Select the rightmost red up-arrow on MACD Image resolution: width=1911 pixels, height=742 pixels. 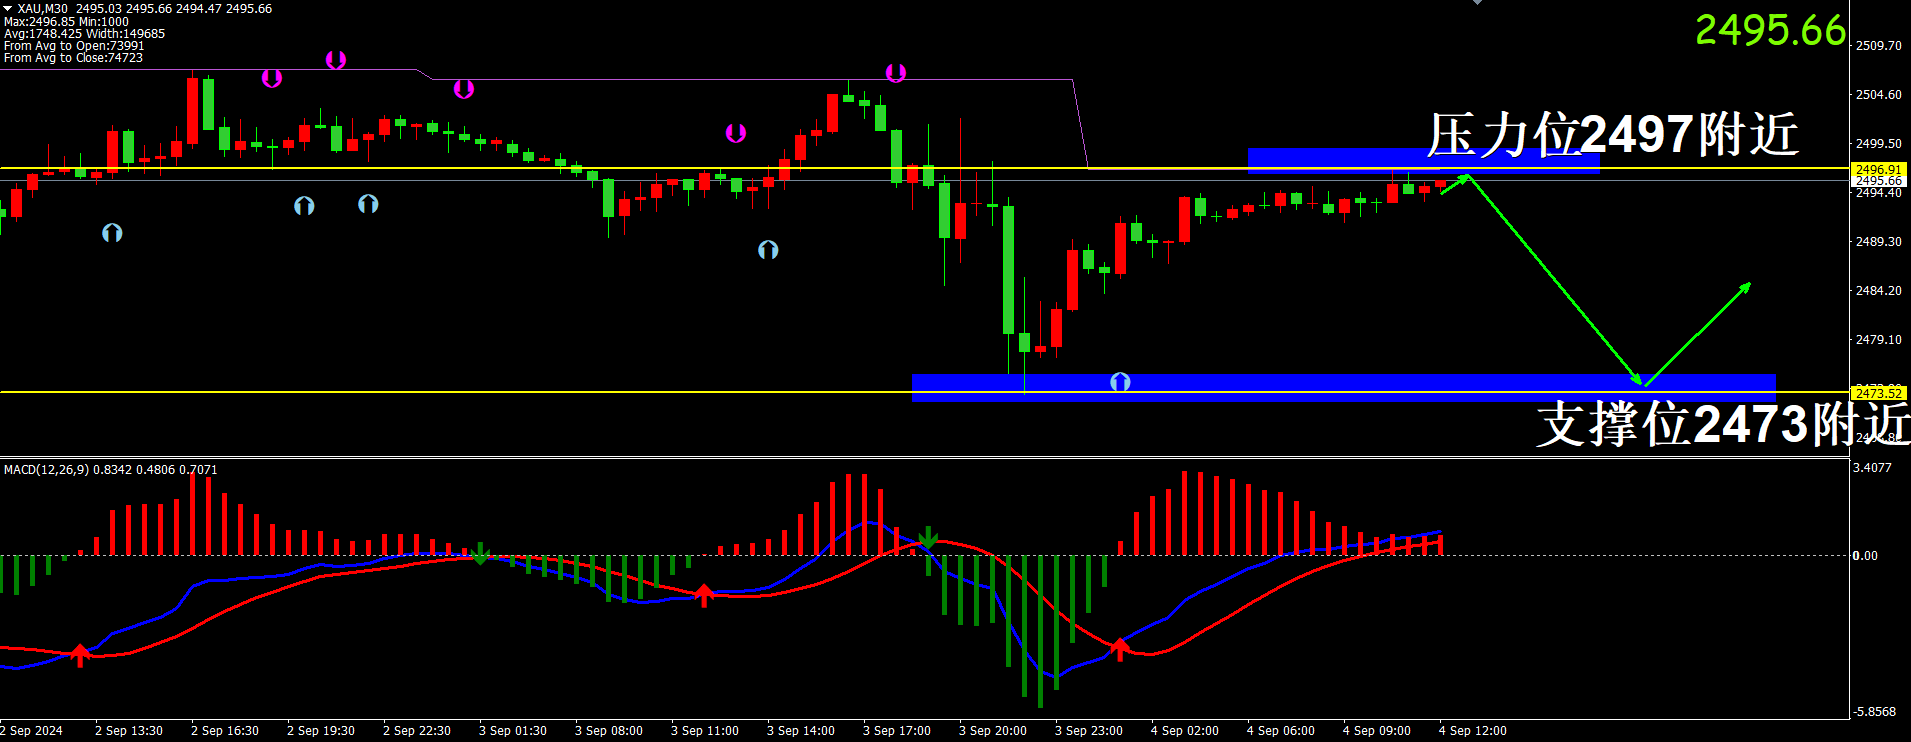[x=1120, y=649]
